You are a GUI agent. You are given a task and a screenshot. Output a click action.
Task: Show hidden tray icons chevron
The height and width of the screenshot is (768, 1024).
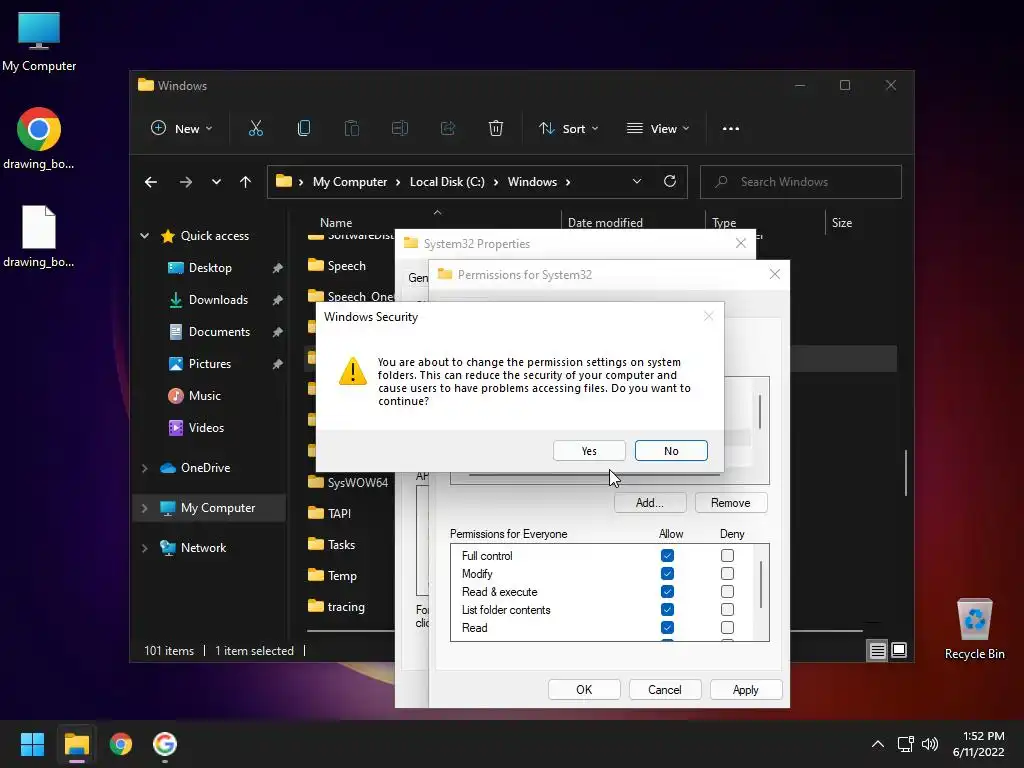point(878,744)
